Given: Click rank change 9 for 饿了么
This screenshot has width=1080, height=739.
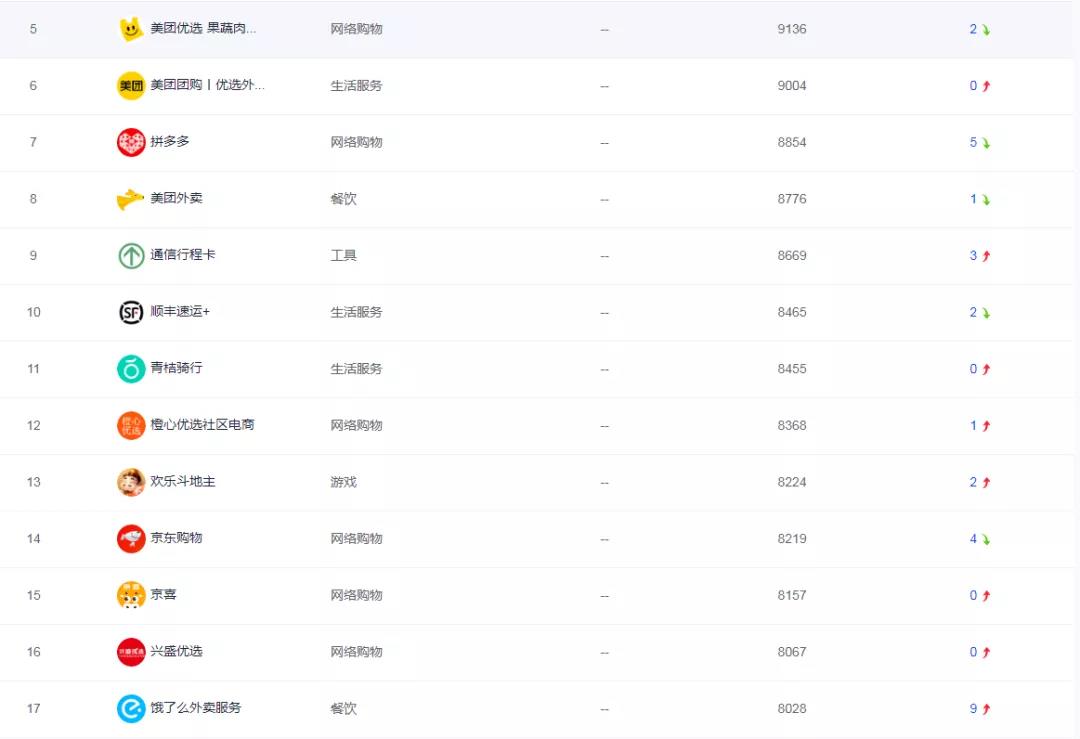Looking at the screenshot, I should (x=973, y=709).
